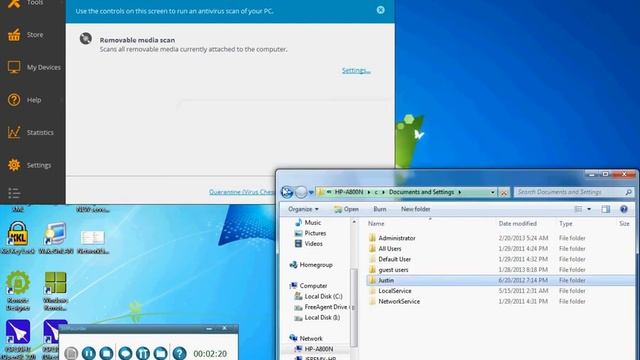Select the Justin folder row
The height and width of the screenshot is (360, 640).
click(501, 280)
